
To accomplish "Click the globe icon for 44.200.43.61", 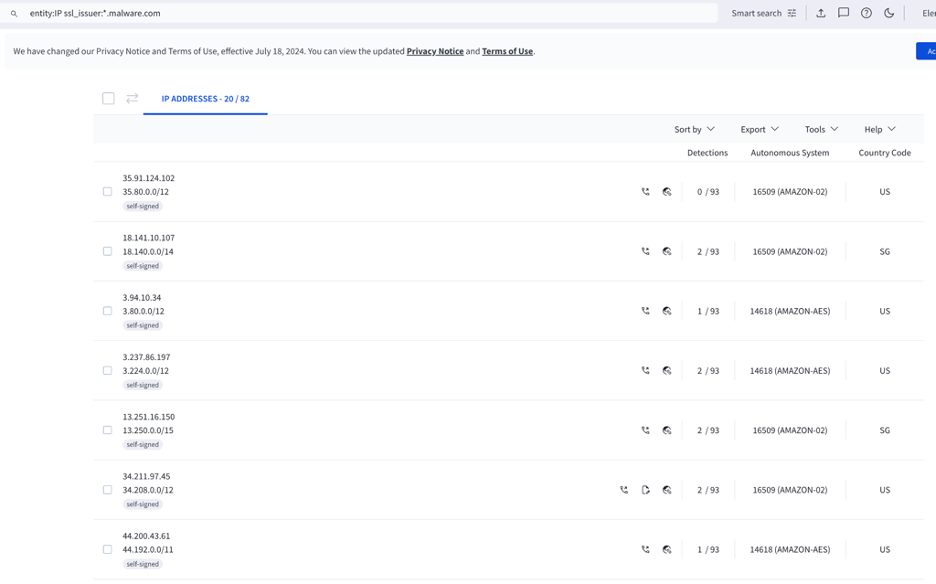I will click(667, 549).
